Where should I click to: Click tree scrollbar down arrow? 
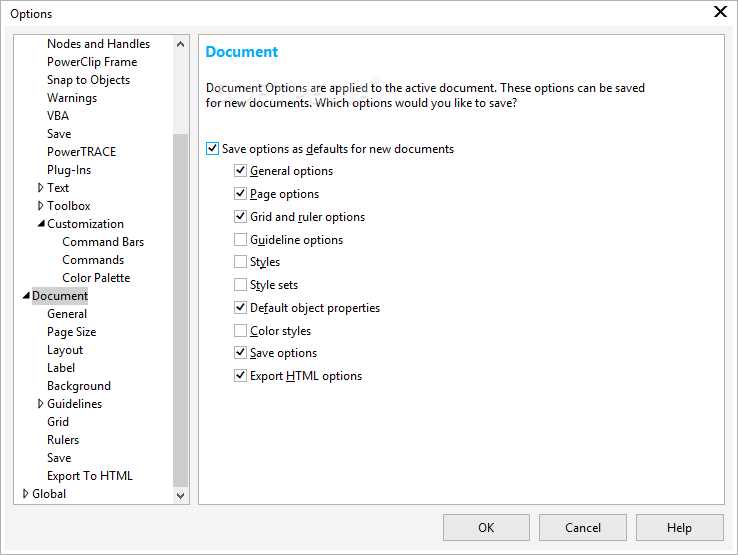coord(180,495)
